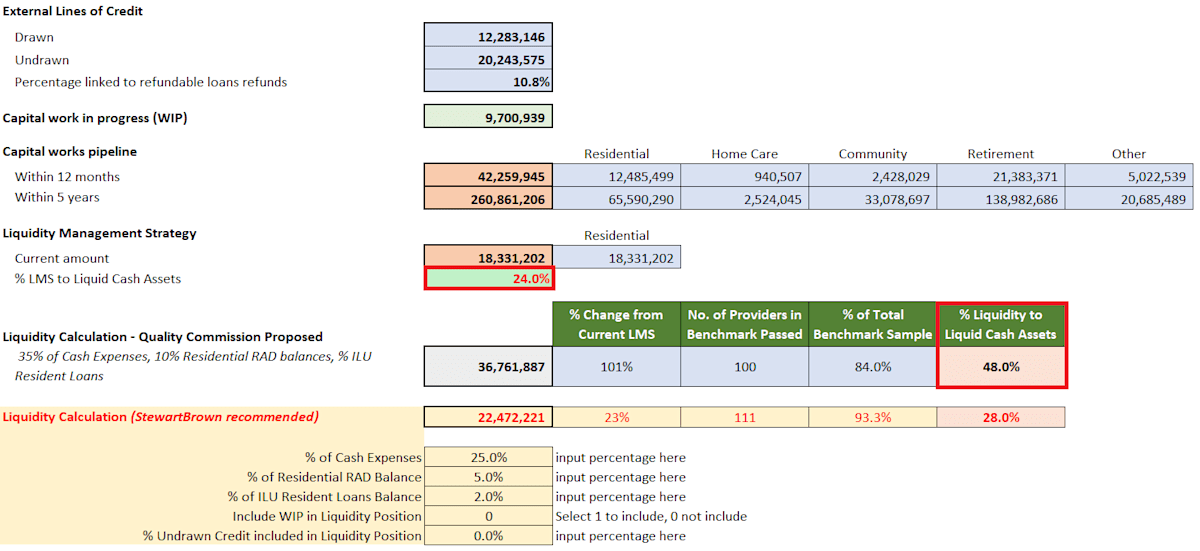Click the % Undrawn Credit input cell
Viewport: 1200px width, 551px height.
(x=488, y=536)
